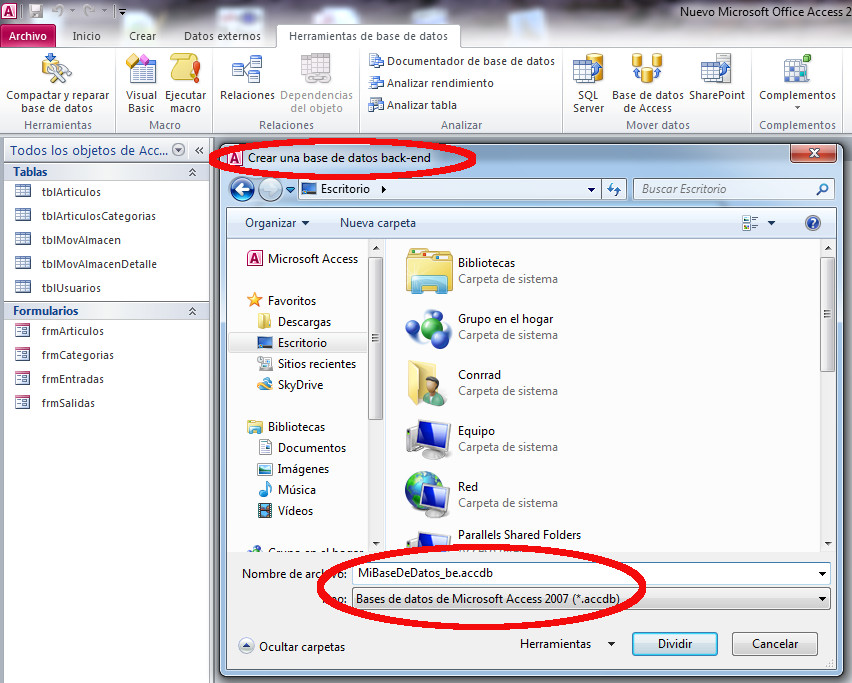Open the file type dropdown
The width and height of the screenshot is (852, 683).
(822, 599)
